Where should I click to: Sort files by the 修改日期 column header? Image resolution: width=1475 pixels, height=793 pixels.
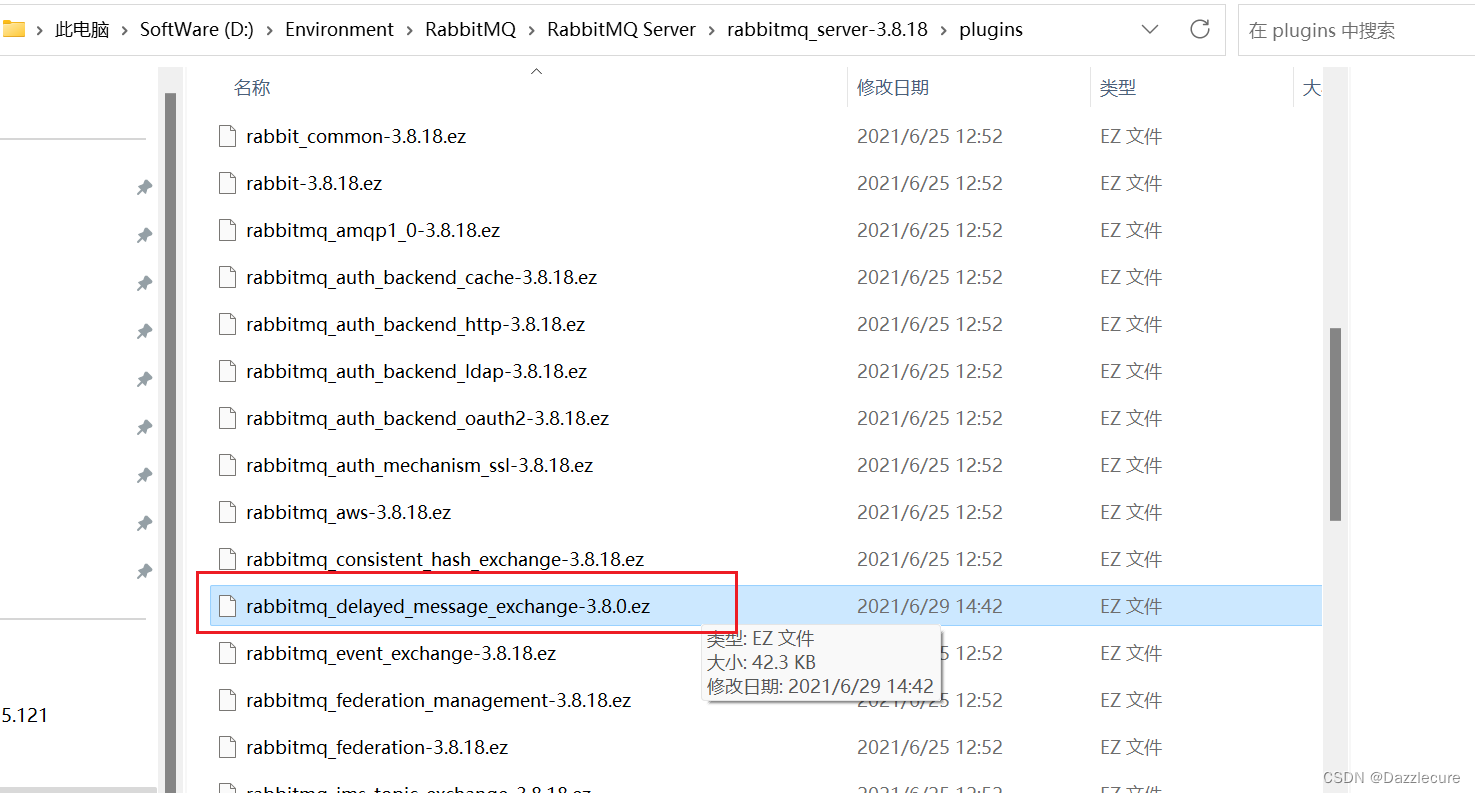893,88
